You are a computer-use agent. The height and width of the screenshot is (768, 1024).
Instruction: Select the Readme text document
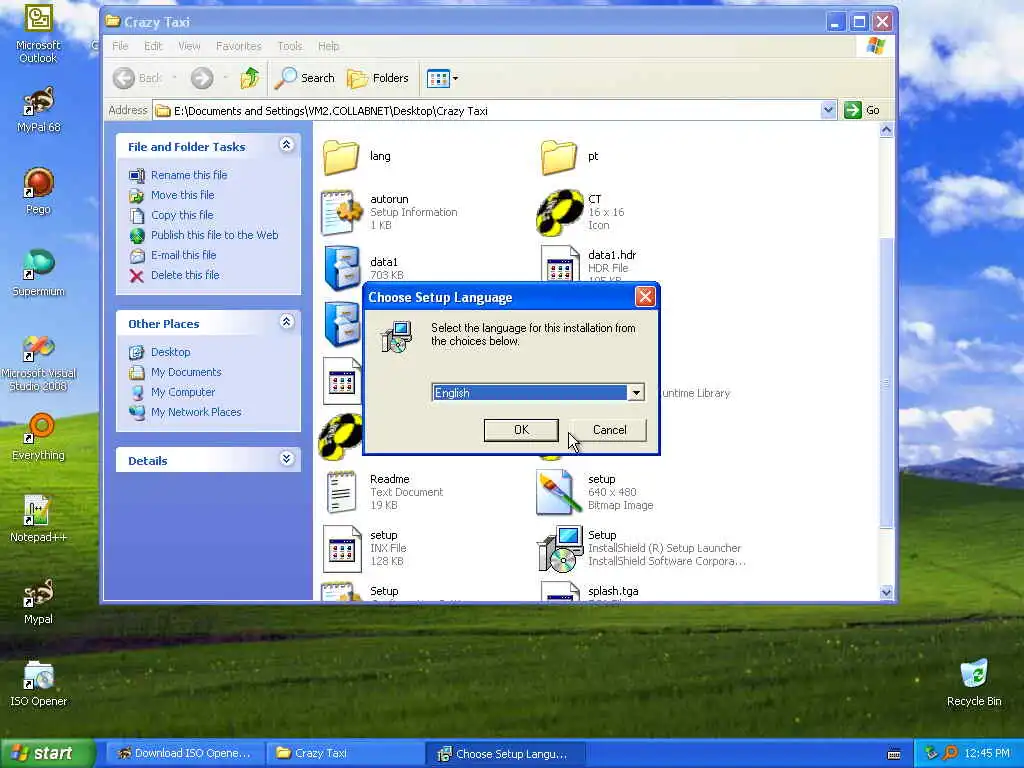tap(383, 492)
